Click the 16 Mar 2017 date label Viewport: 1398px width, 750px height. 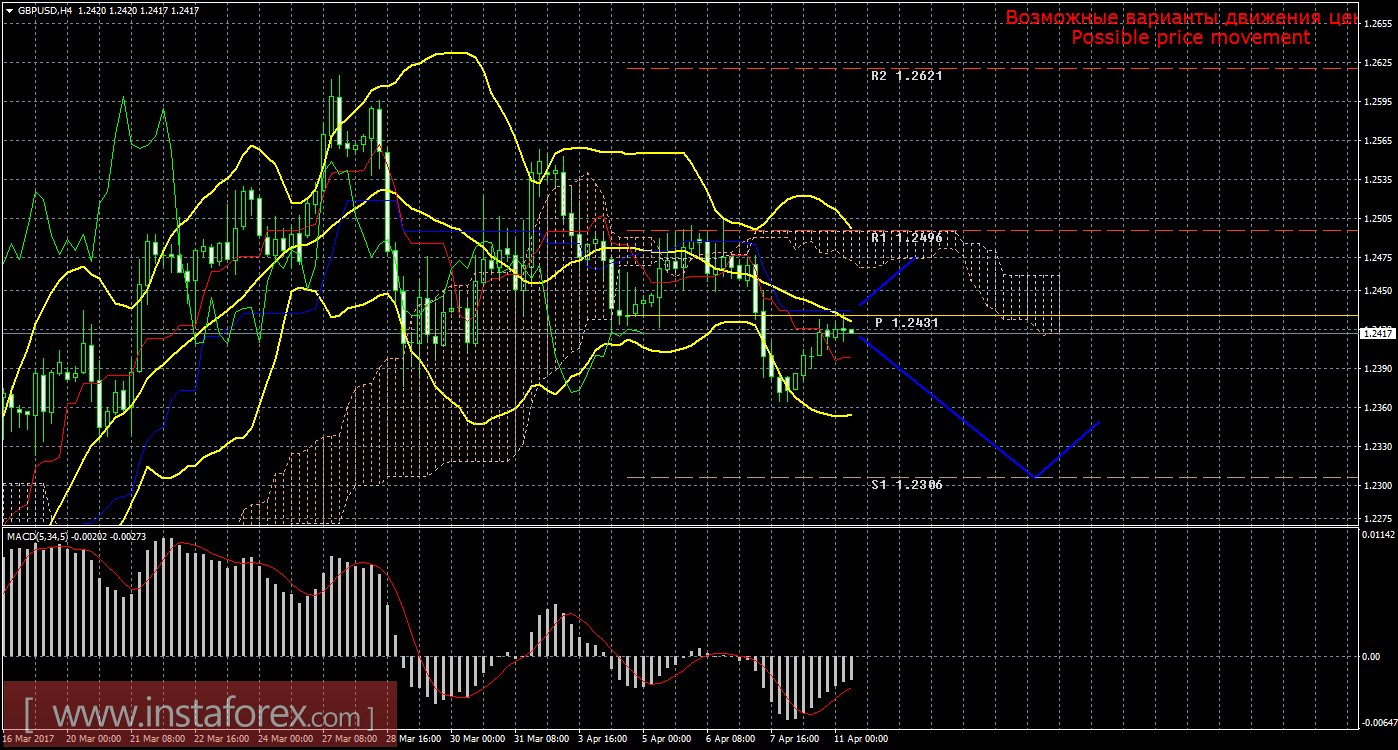(x=29, y=739)
